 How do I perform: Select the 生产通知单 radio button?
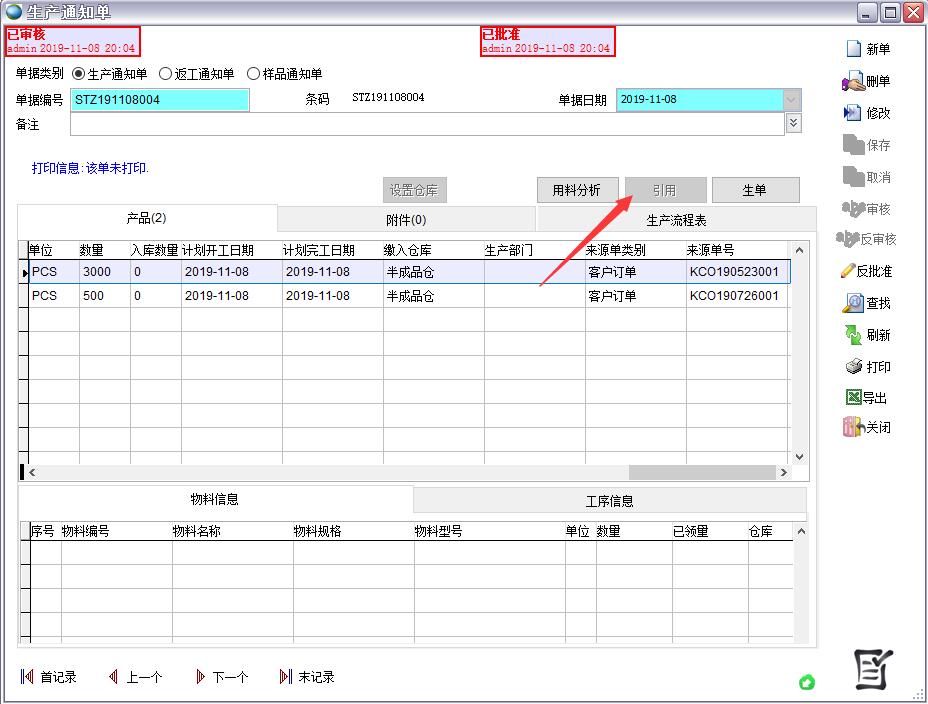[79, 74]
